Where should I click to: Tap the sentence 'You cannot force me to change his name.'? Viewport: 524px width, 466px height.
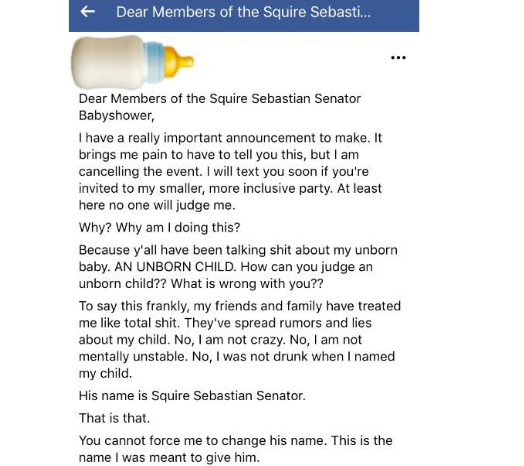click(x=203, y=441)
